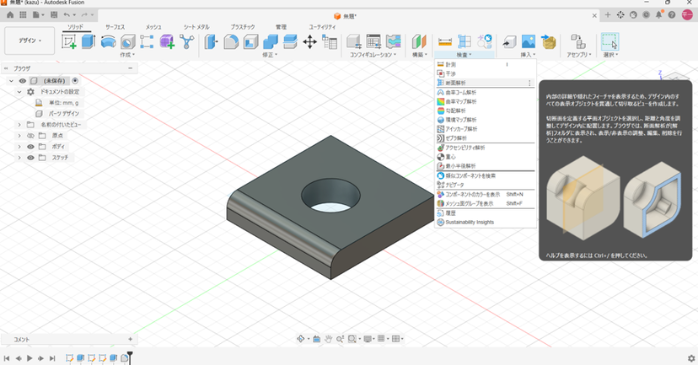
Task: Expand the ボディ folder node
Action: (x=19, y=146)
